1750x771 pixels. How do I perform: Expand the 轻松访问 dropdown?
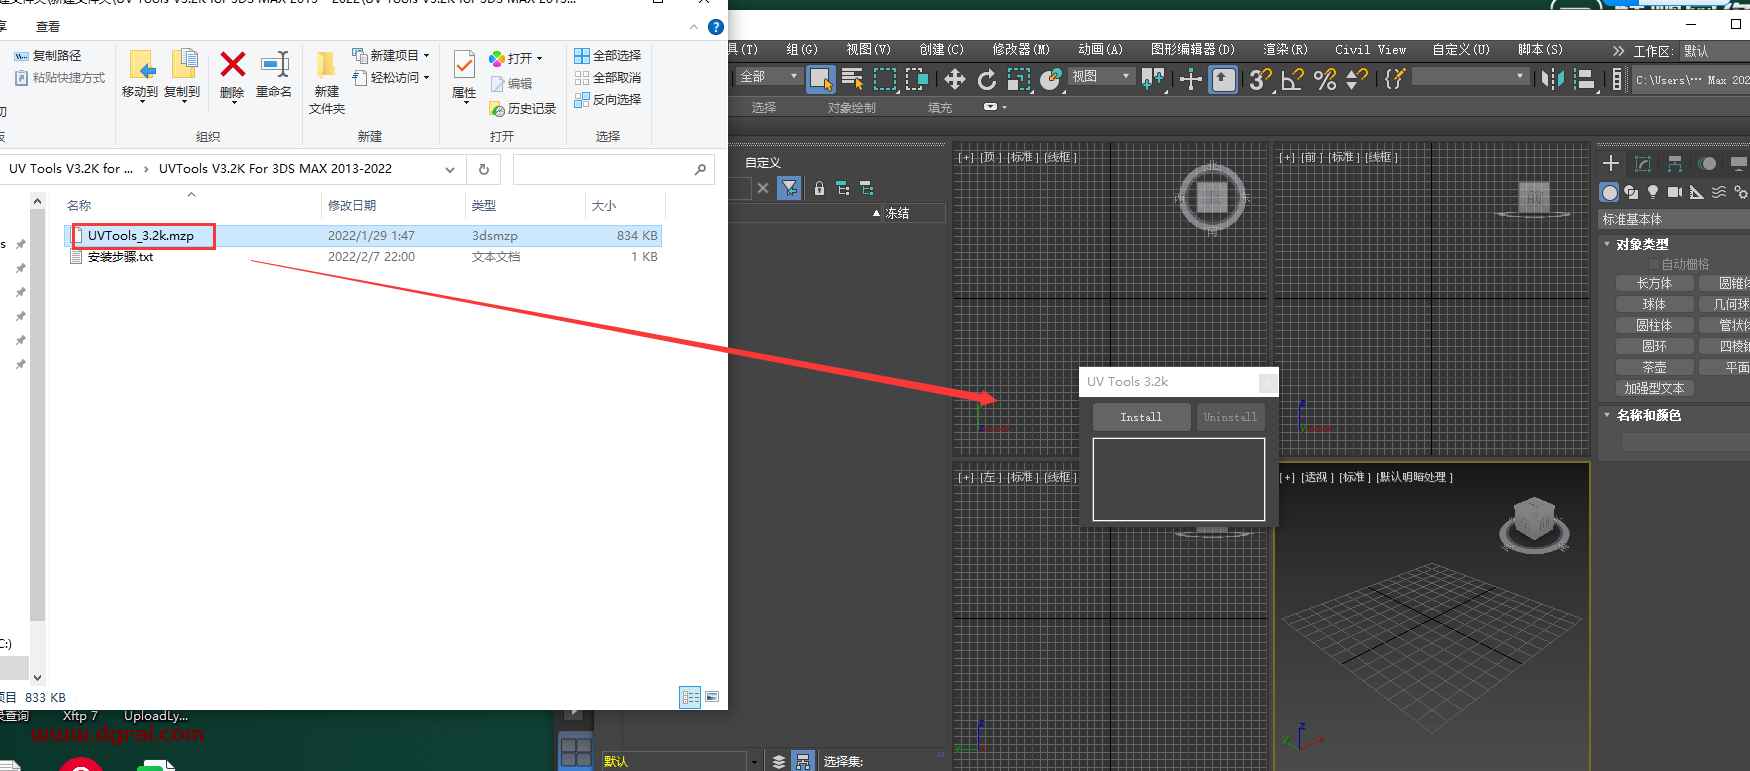(x=391, y=77)
